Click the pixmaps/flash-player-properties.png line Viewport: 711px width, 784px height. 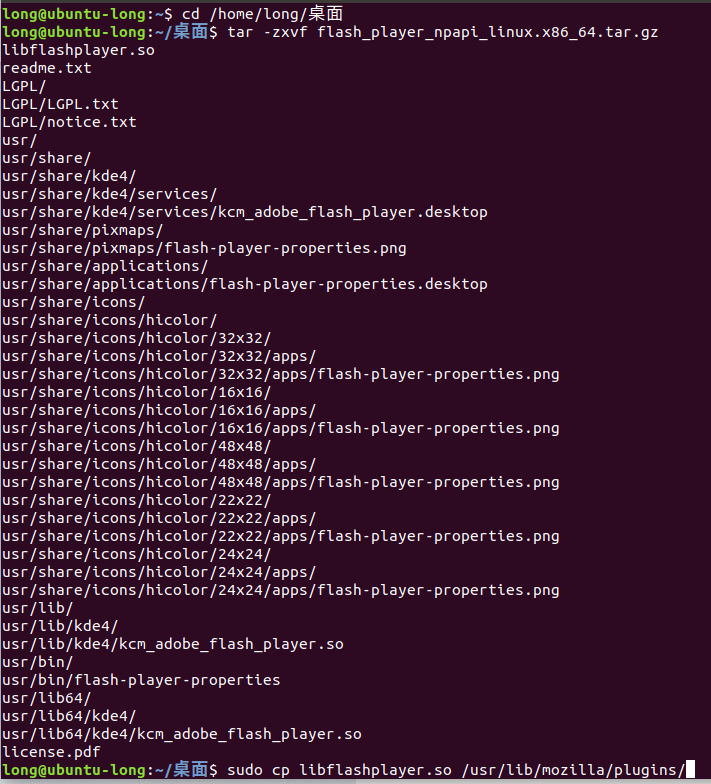(204, 248)
